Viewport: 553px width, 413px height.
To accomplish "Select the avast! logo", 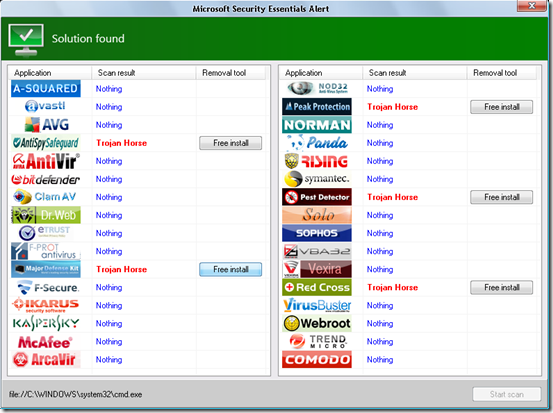I will point(45,106).
